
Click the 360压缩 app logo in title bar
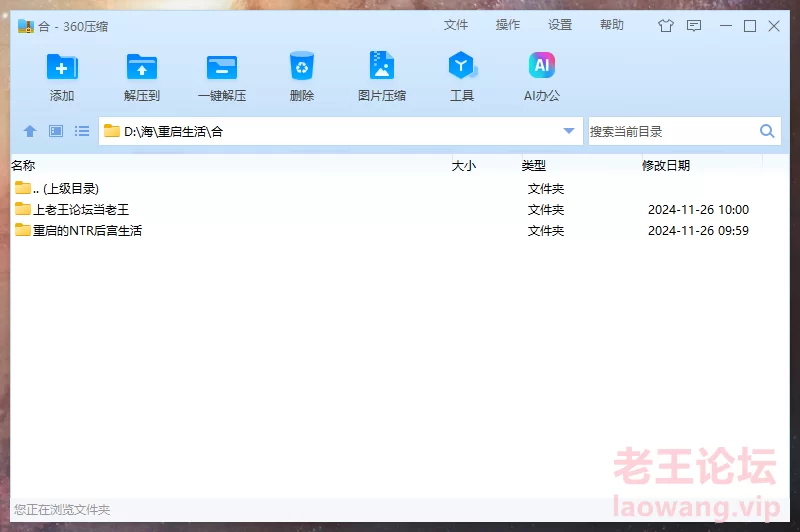(x=26, y=26)
